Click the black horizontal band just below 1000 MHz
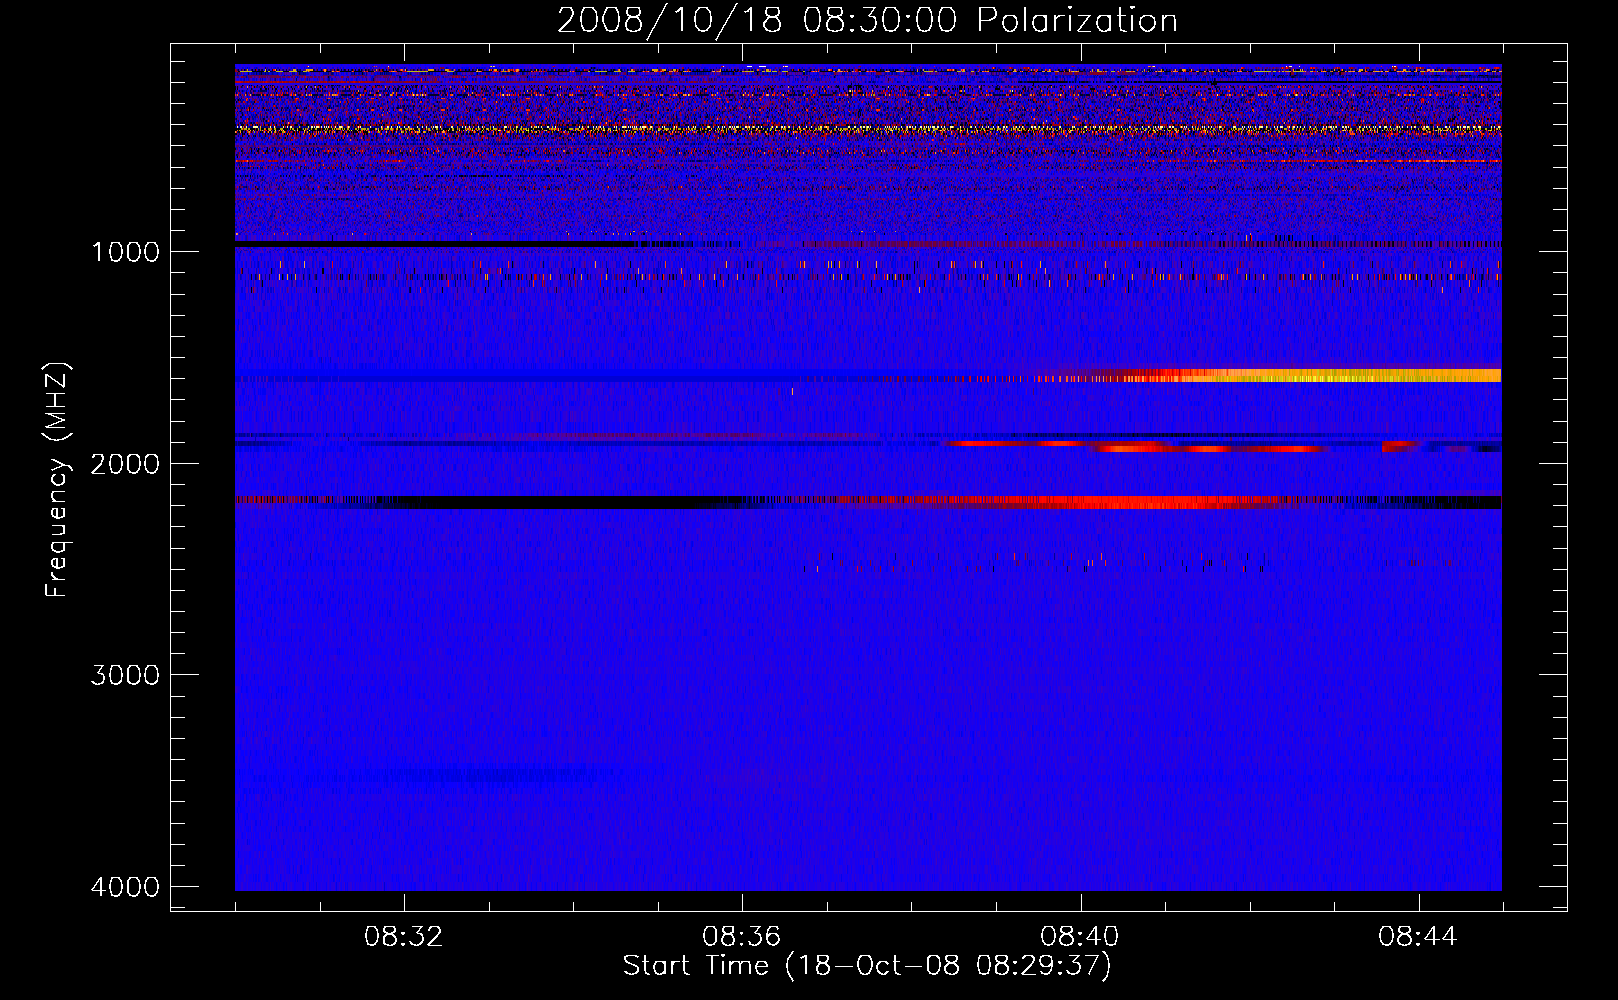 [x=435, y=244]
